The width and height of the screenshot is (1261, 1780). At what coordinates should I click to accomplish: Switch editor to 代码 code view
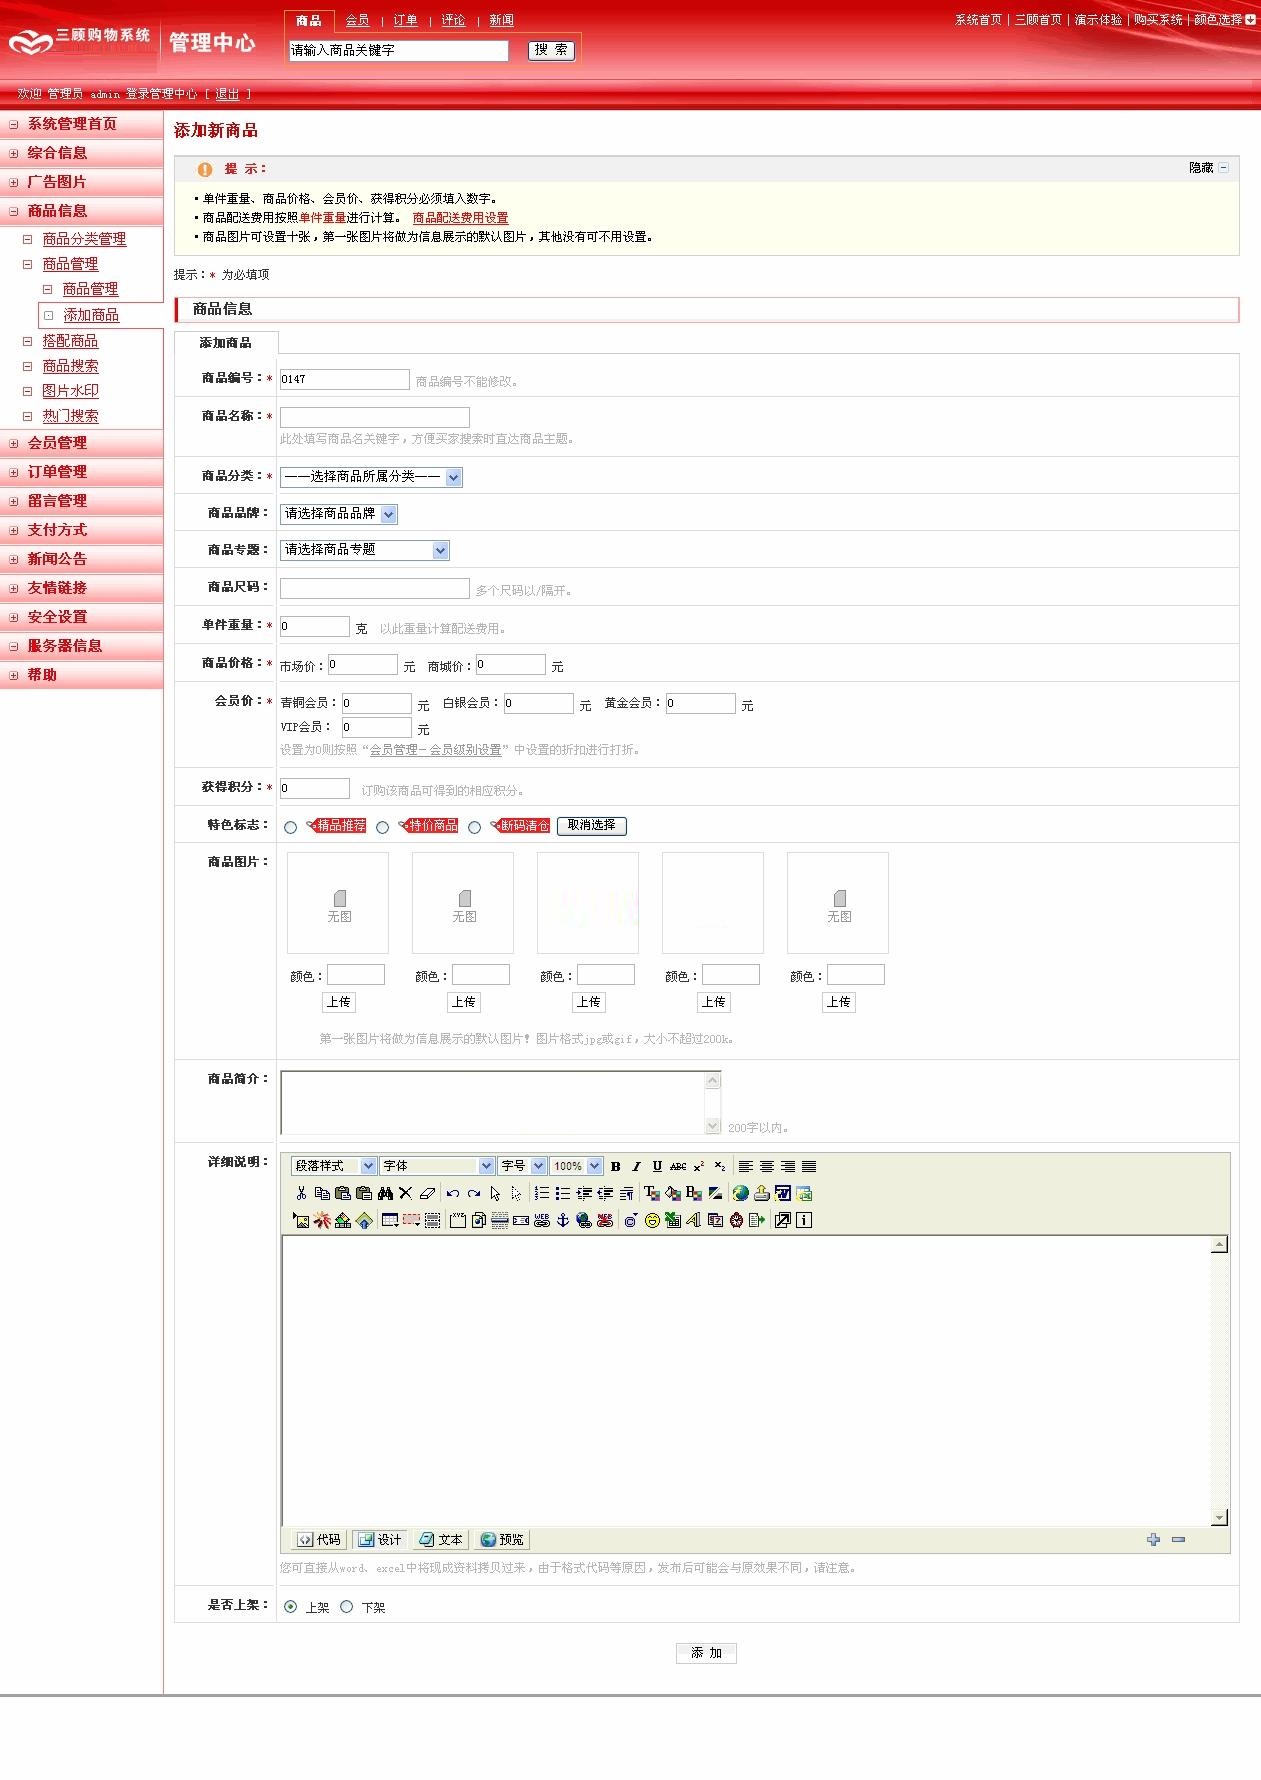(x=319, y=1540)
